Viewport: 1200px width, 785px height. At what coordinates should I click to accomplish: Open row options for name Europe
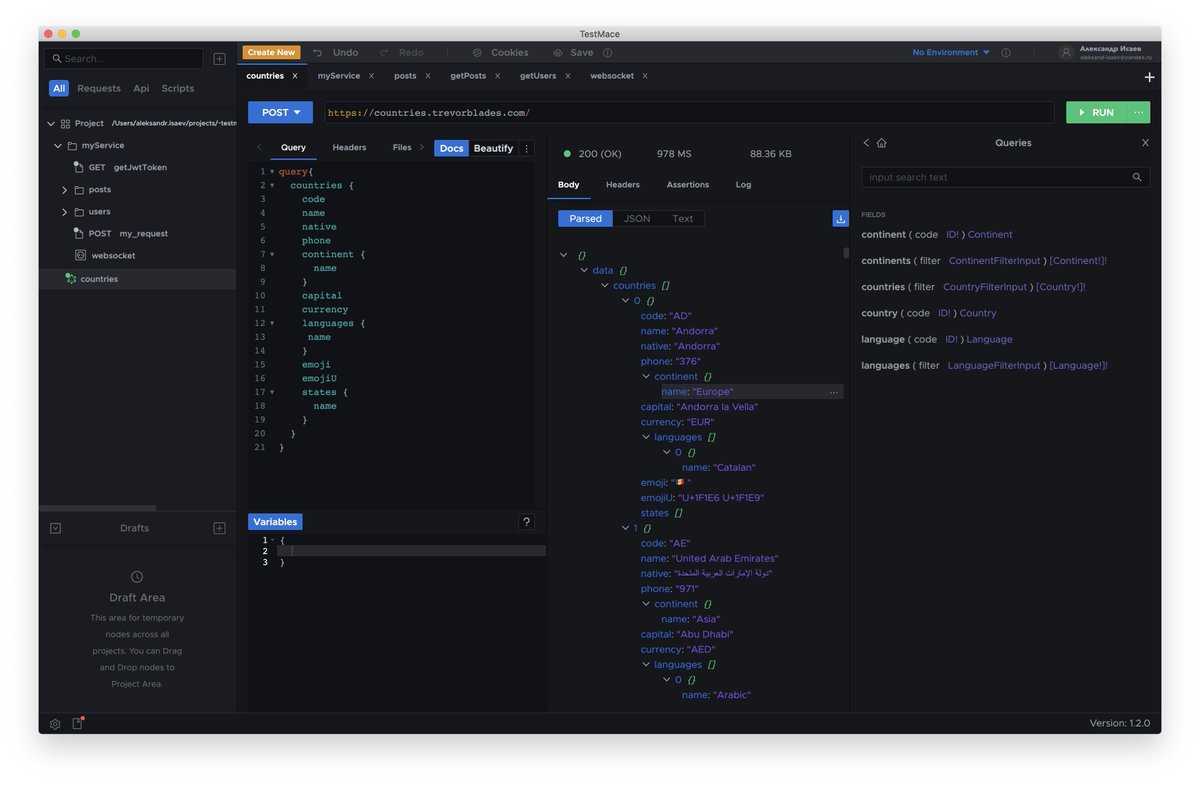(x=833, y=393)
